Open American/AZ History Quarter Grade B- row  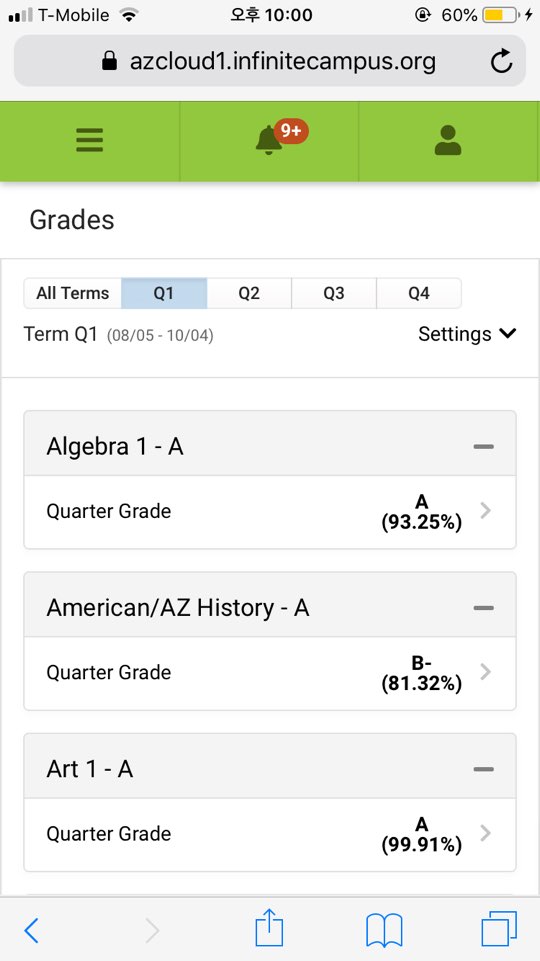tap(270, 673)
